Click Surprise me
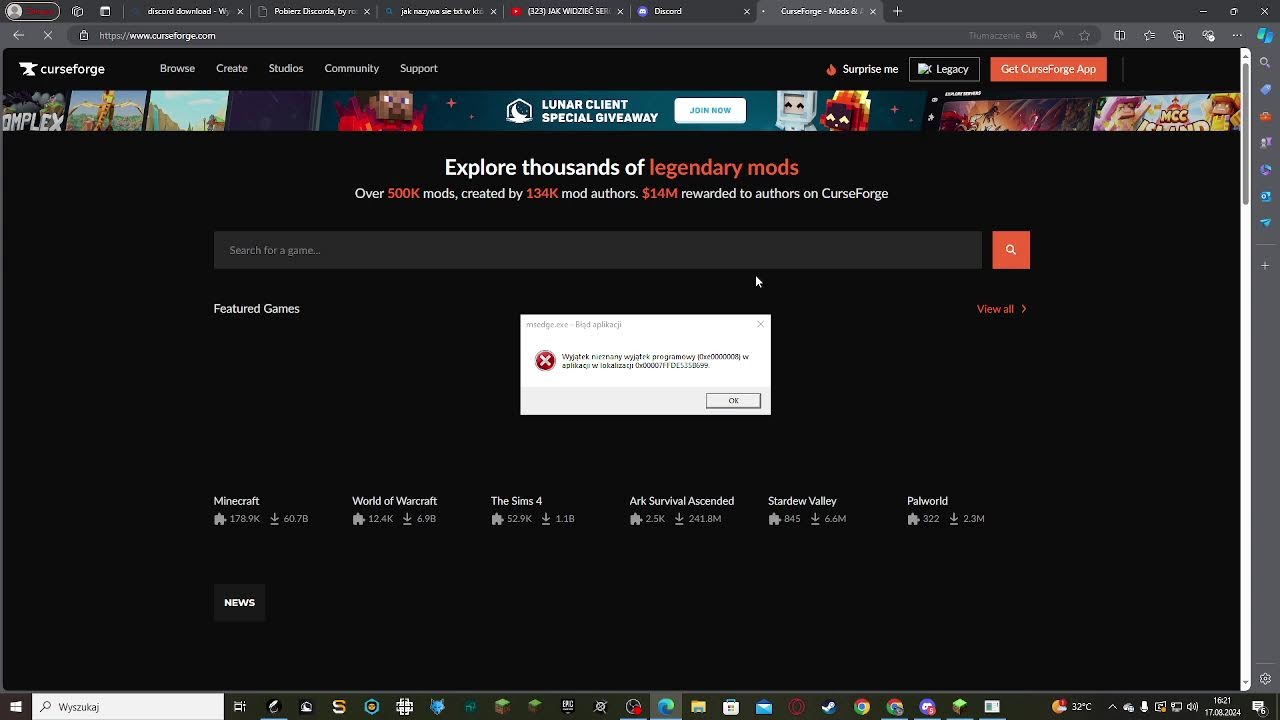 (x=862, y=69)
